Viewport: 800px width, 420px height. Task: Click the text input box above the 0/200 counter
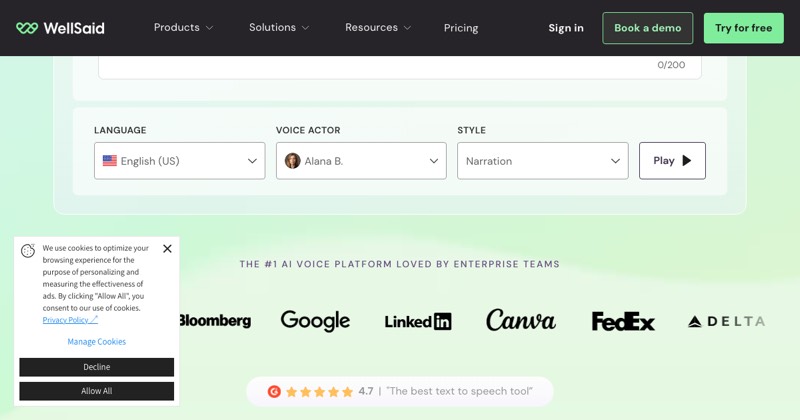pyautogui.click(x=400, y=67)
